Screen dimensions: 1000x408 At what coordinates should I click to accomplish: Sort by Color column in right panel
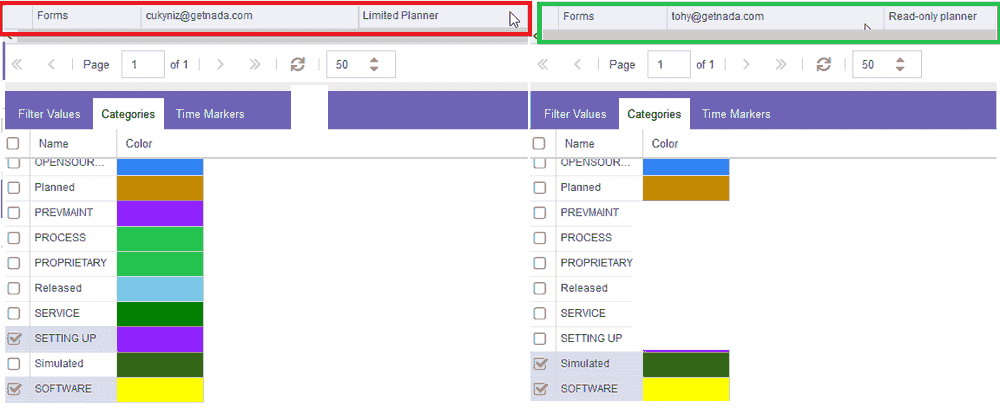click(665, 143)
